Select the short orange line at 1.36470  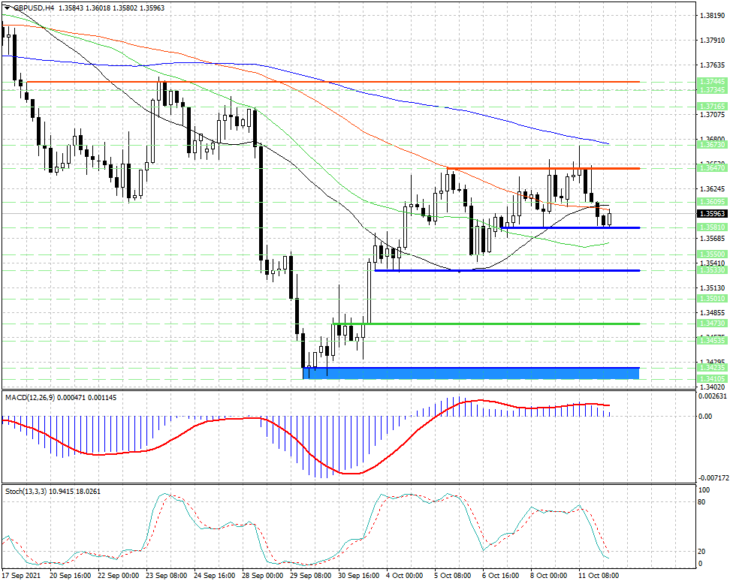point(543,168)
